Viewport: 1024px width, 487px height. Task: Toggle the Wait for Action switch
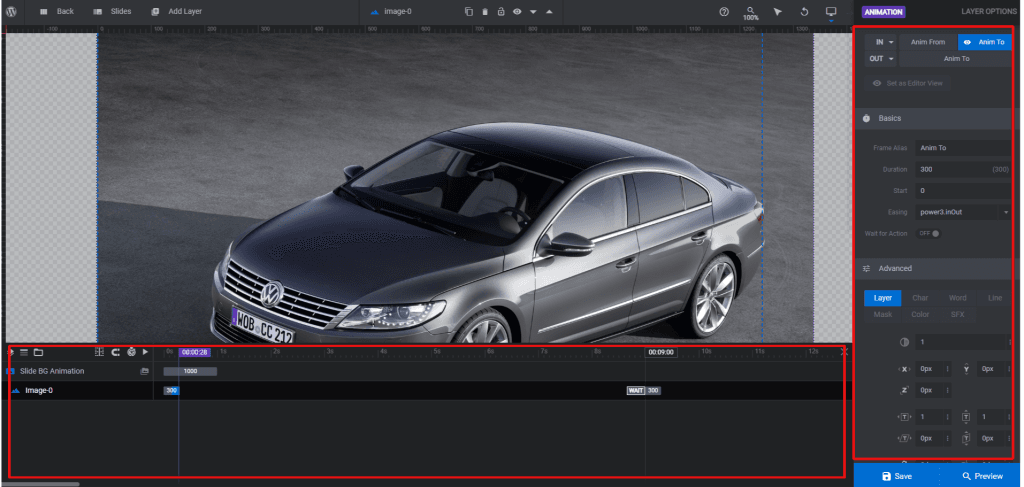pyautogui.click(x=930, y=234)
